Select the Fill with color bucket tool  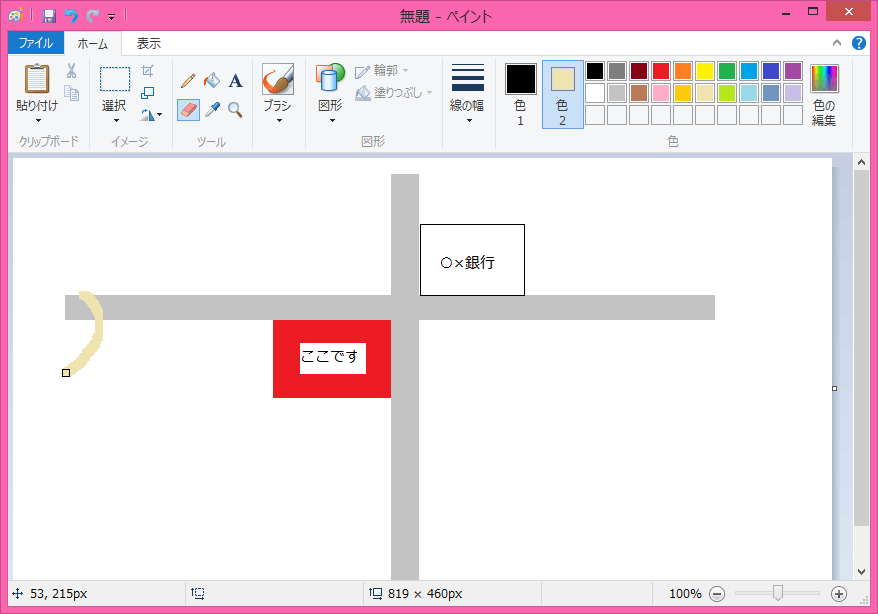tap(212, 81)
